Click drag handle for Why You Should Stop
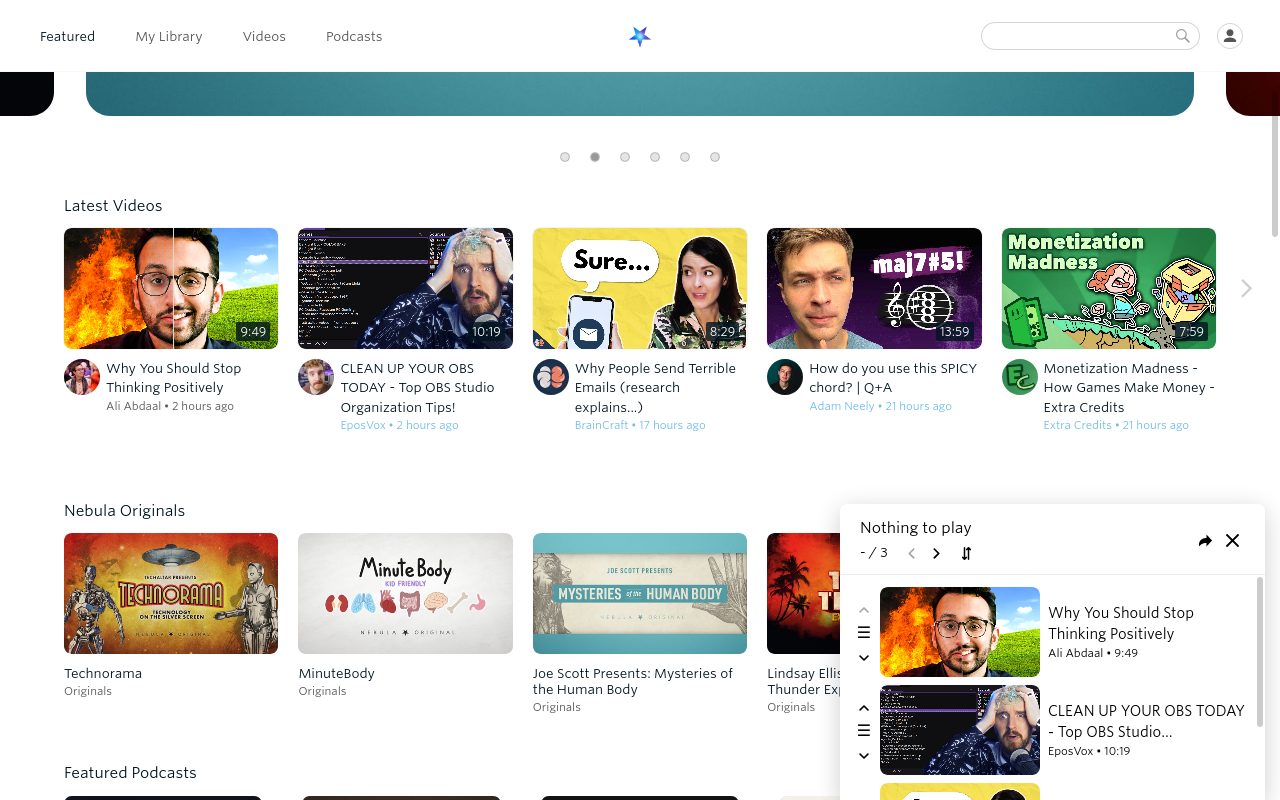The width and height of the screenshot is (1280, 800). pyautogui.click(x=864, y=632)
